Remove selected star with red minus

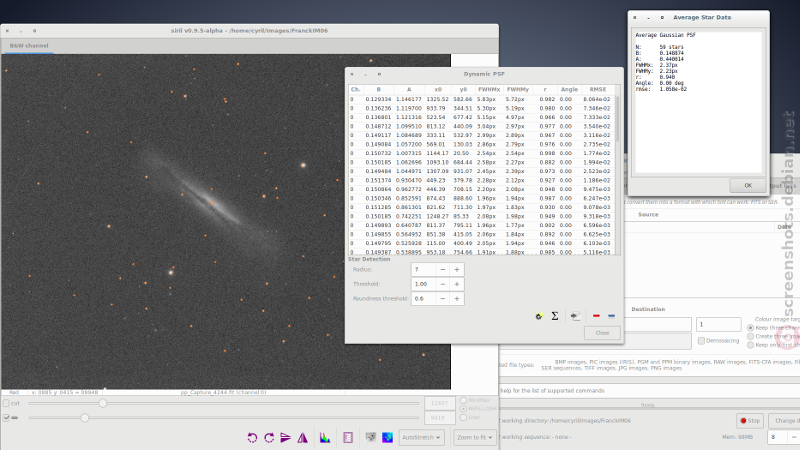point(596,316)
